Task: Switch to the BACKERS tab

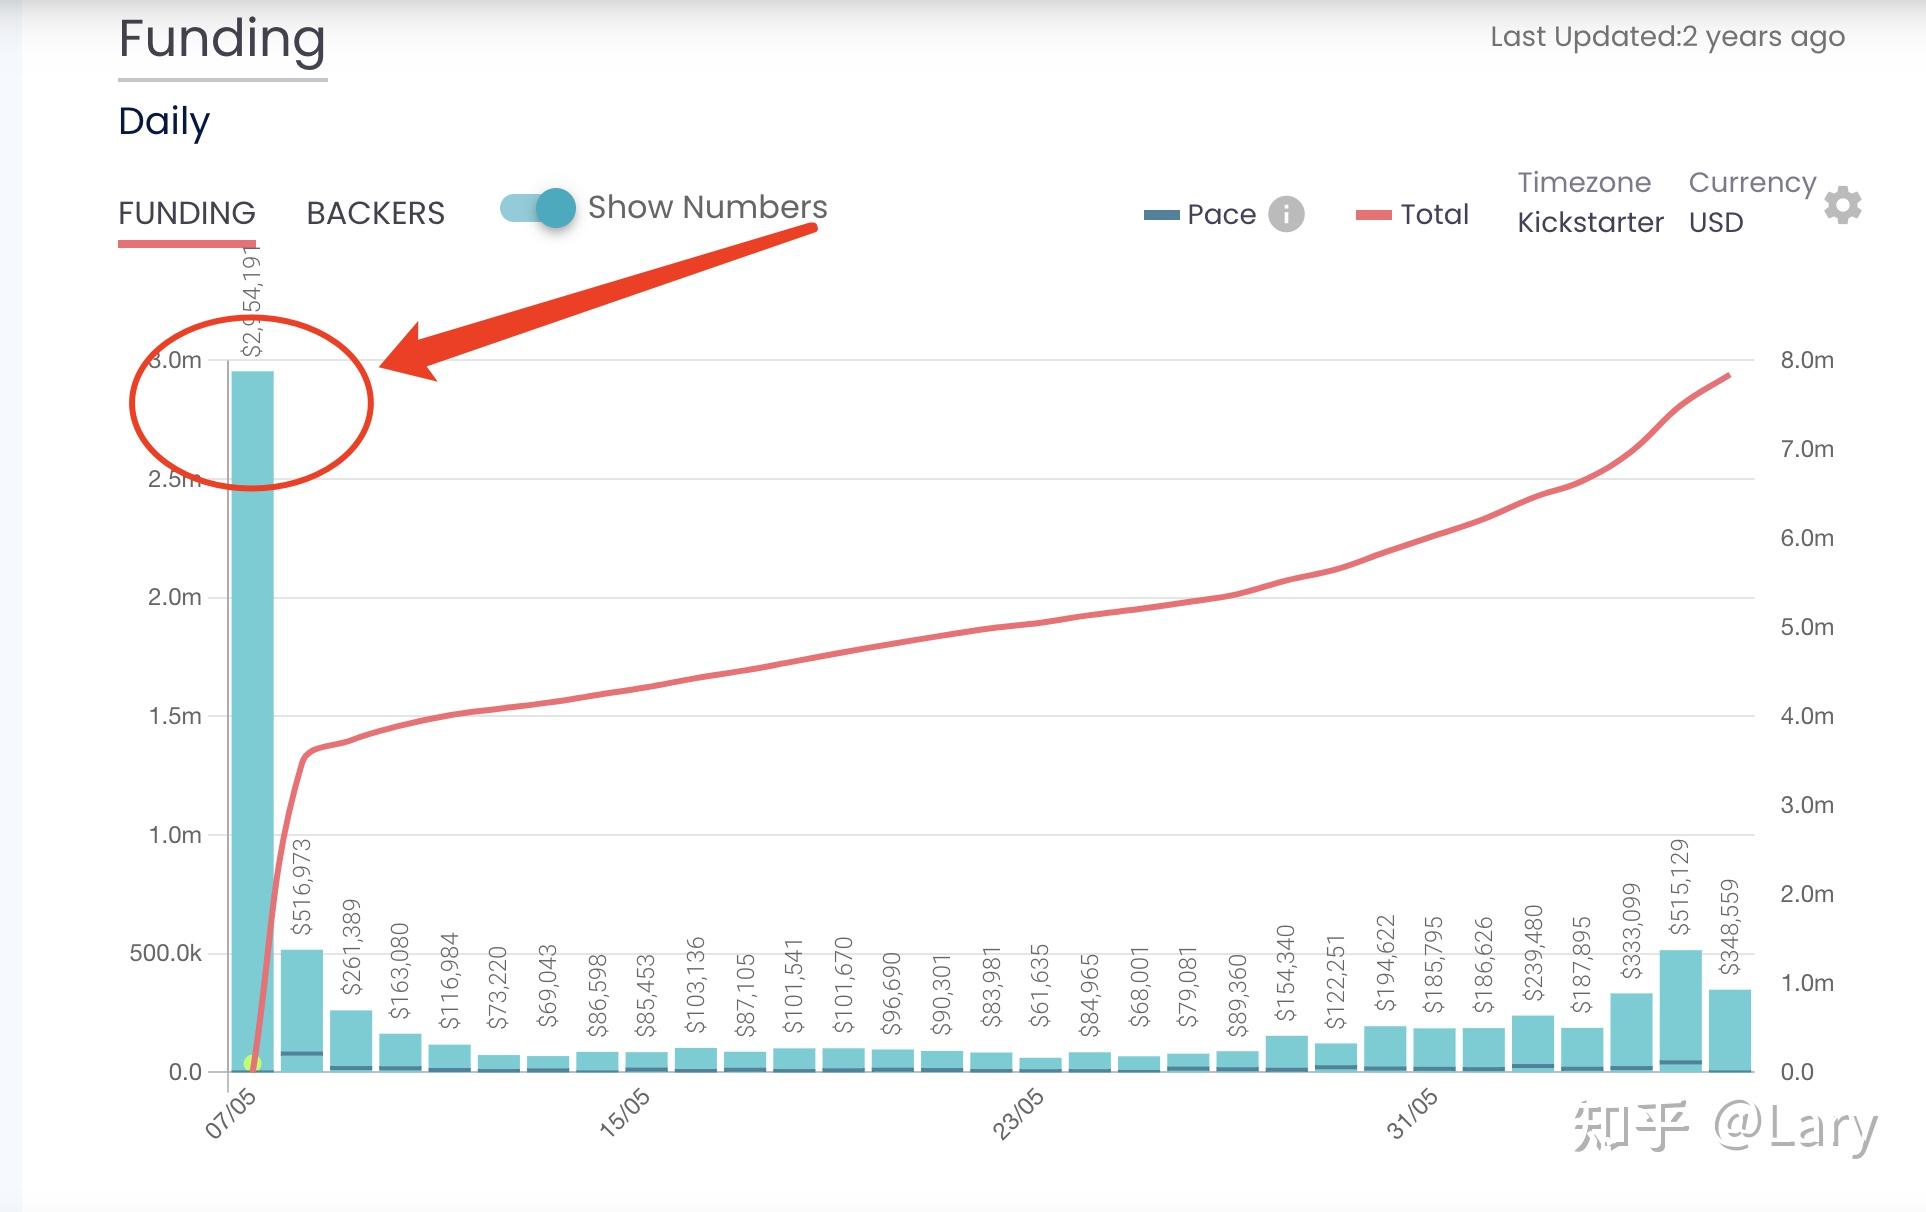Action: pos(375,213)
